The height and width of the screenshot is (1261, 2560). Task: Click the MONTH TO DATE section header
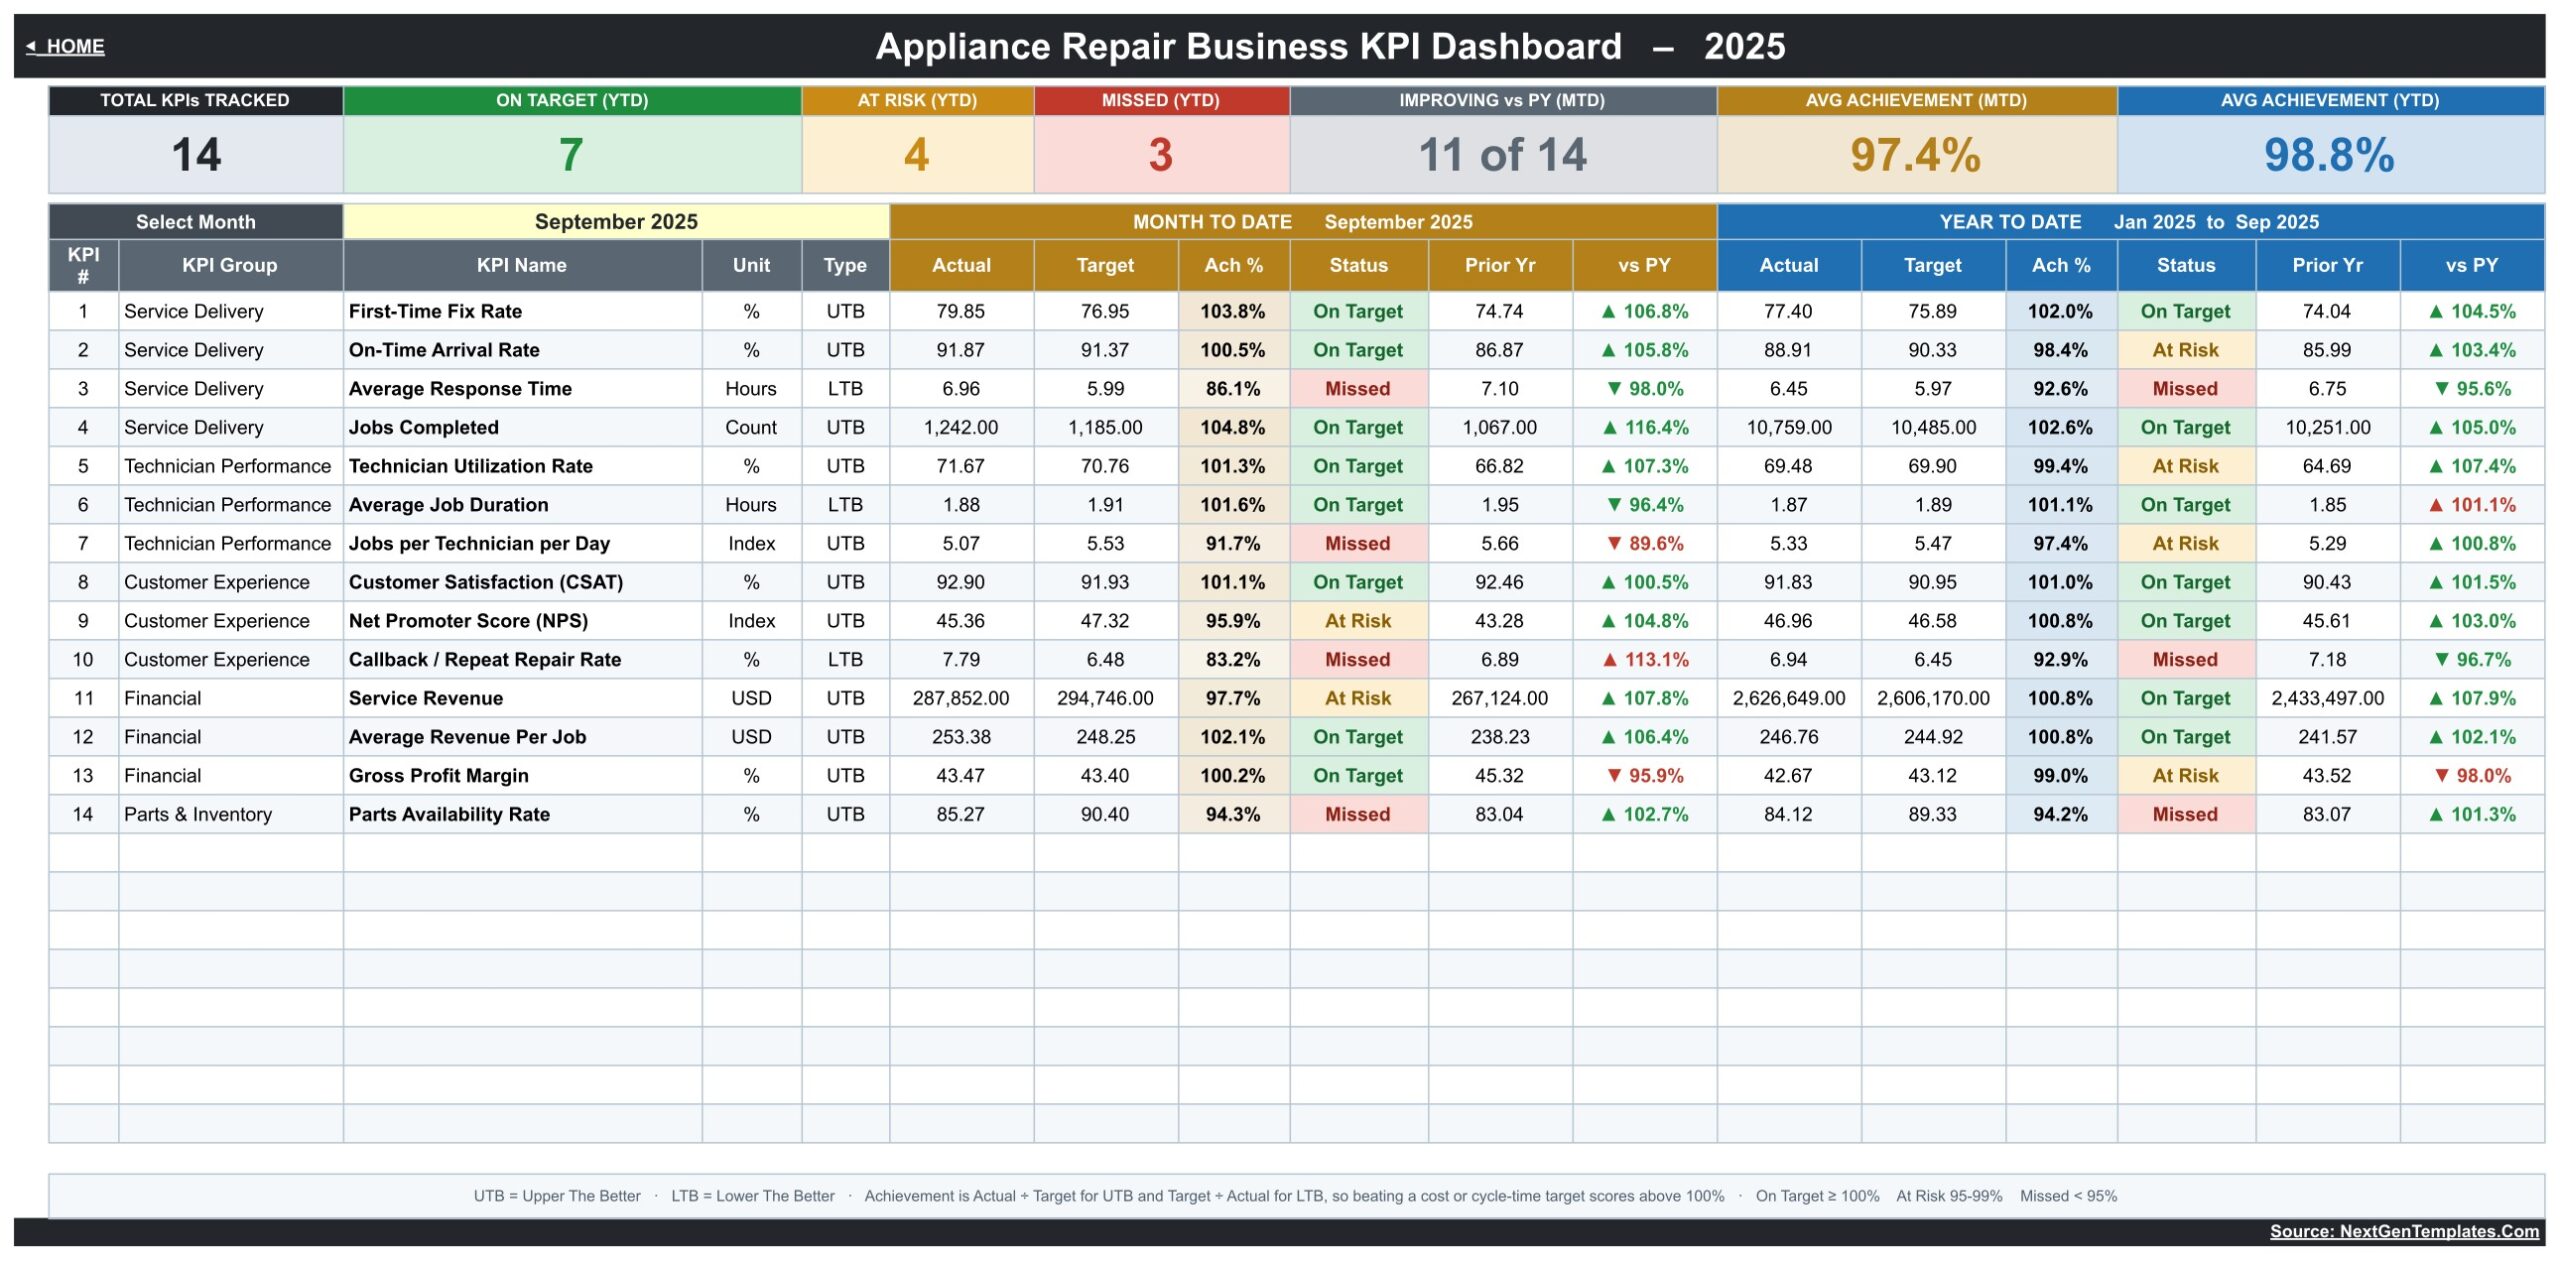coord(1303,222)
